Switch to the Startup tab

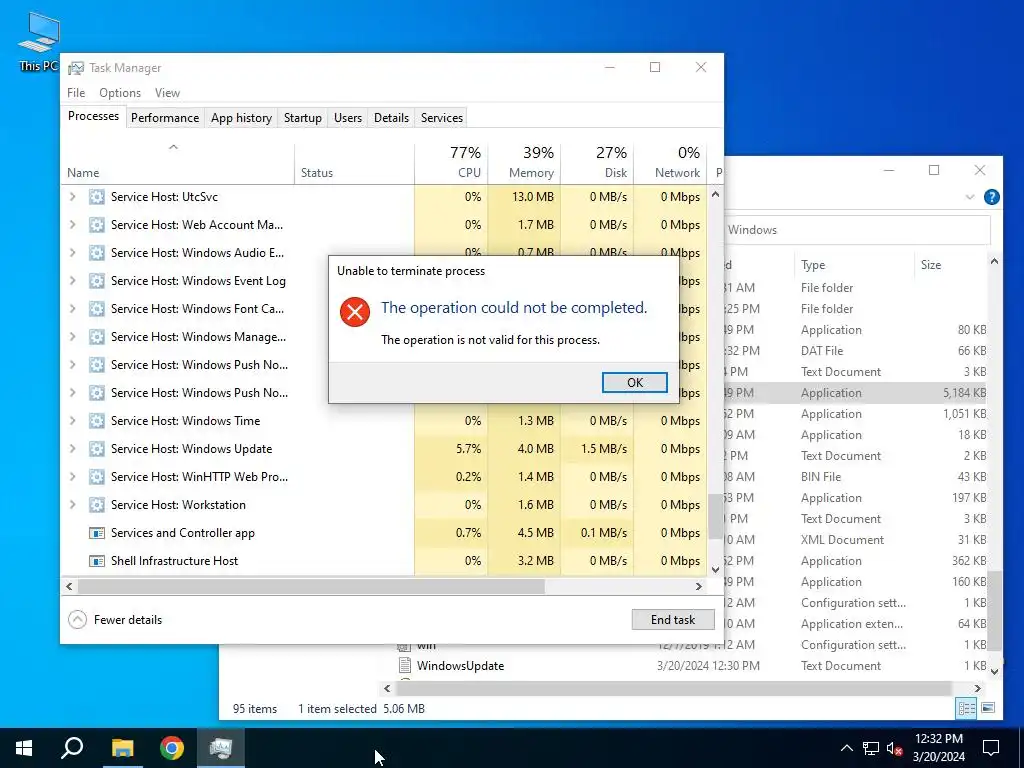tap(302, 118)
